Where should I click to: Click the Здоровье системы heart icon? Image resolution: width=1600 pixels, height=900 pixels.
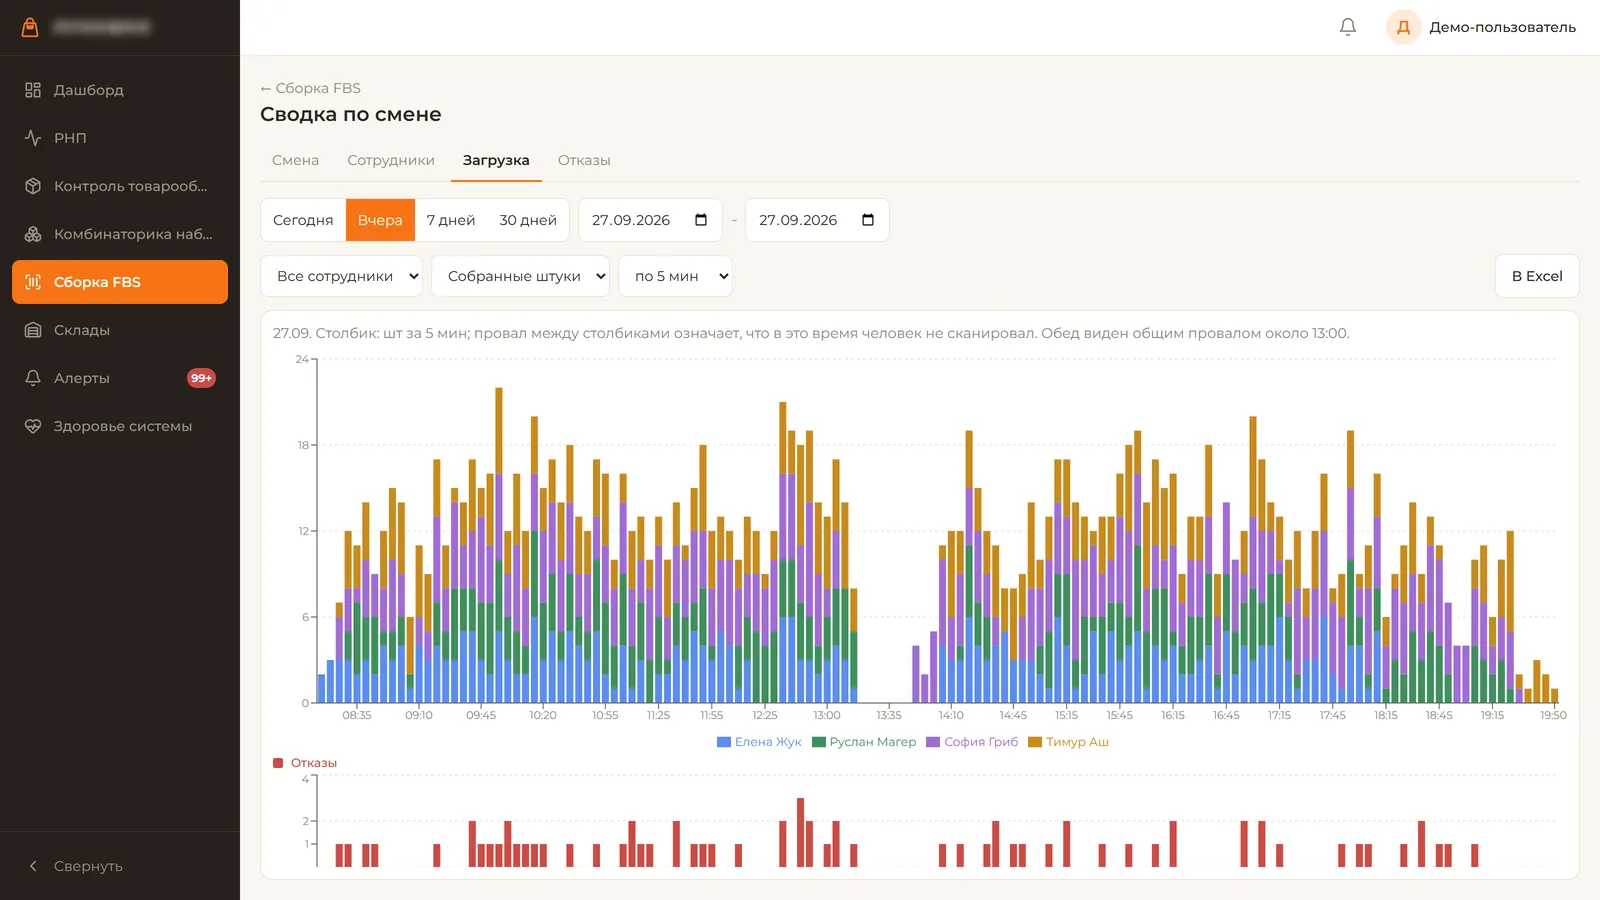[33, 426]
